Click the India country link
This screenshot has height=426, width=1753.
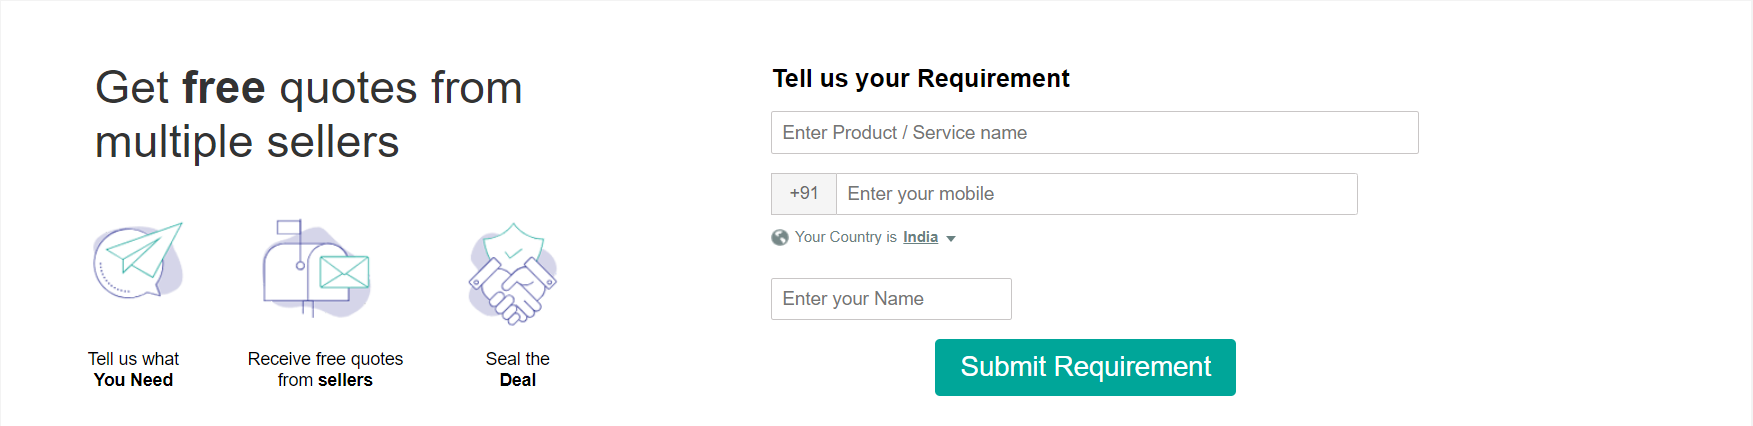(x=920, y=237)
